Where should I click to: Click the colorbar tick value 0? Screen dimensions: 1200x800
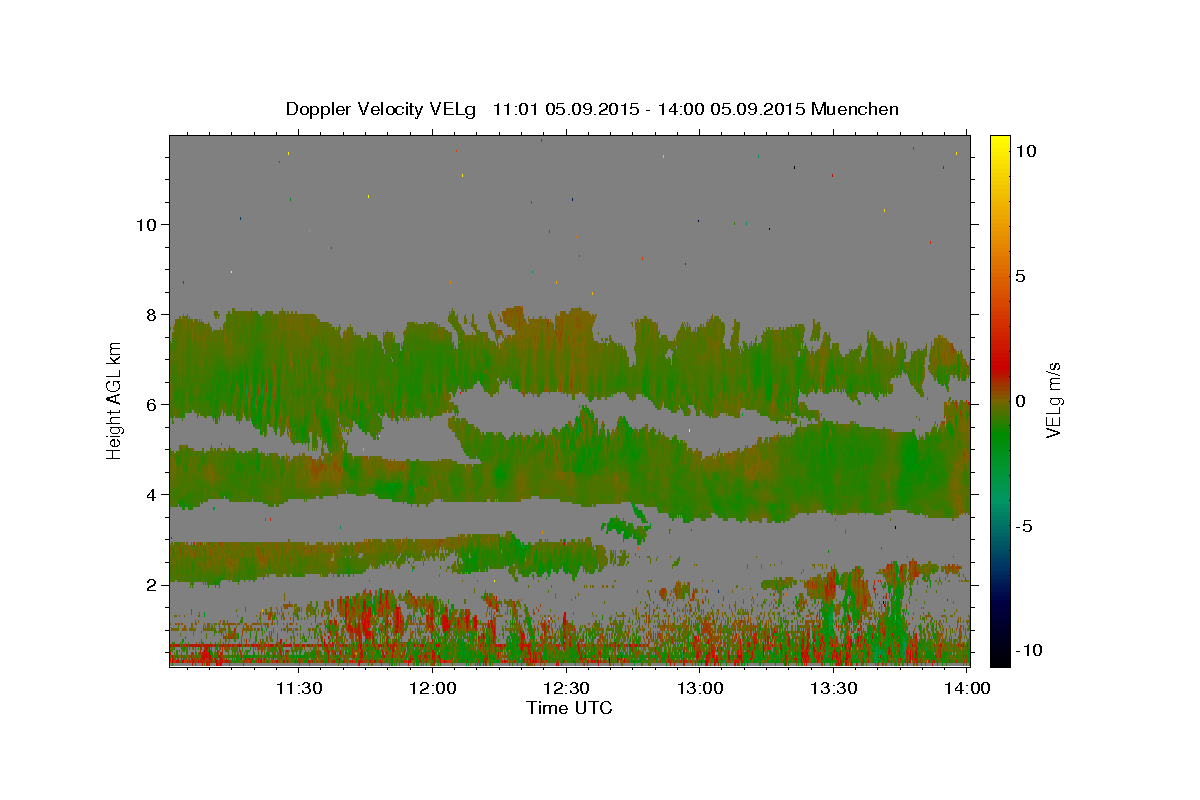(1022, 400)
